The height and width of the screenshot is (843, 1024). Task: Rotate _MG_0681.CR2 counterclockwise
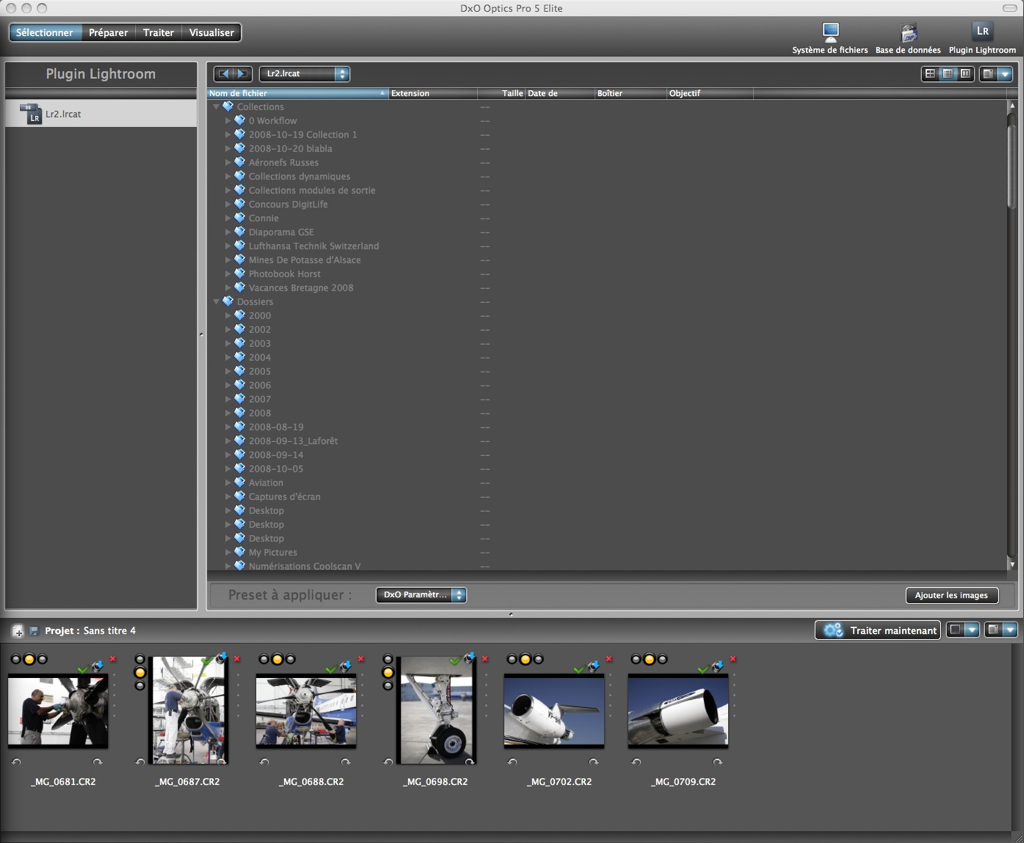[16, 761]
